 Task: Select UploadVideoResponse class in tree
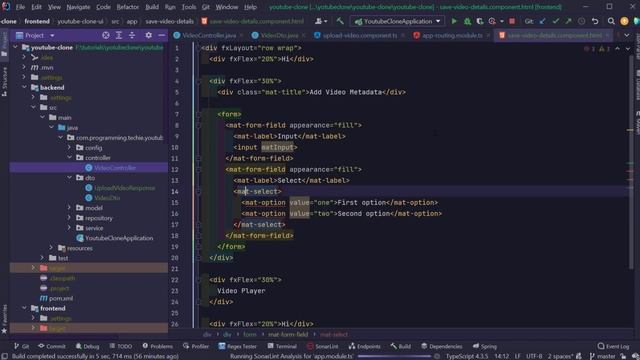[124, 188]
